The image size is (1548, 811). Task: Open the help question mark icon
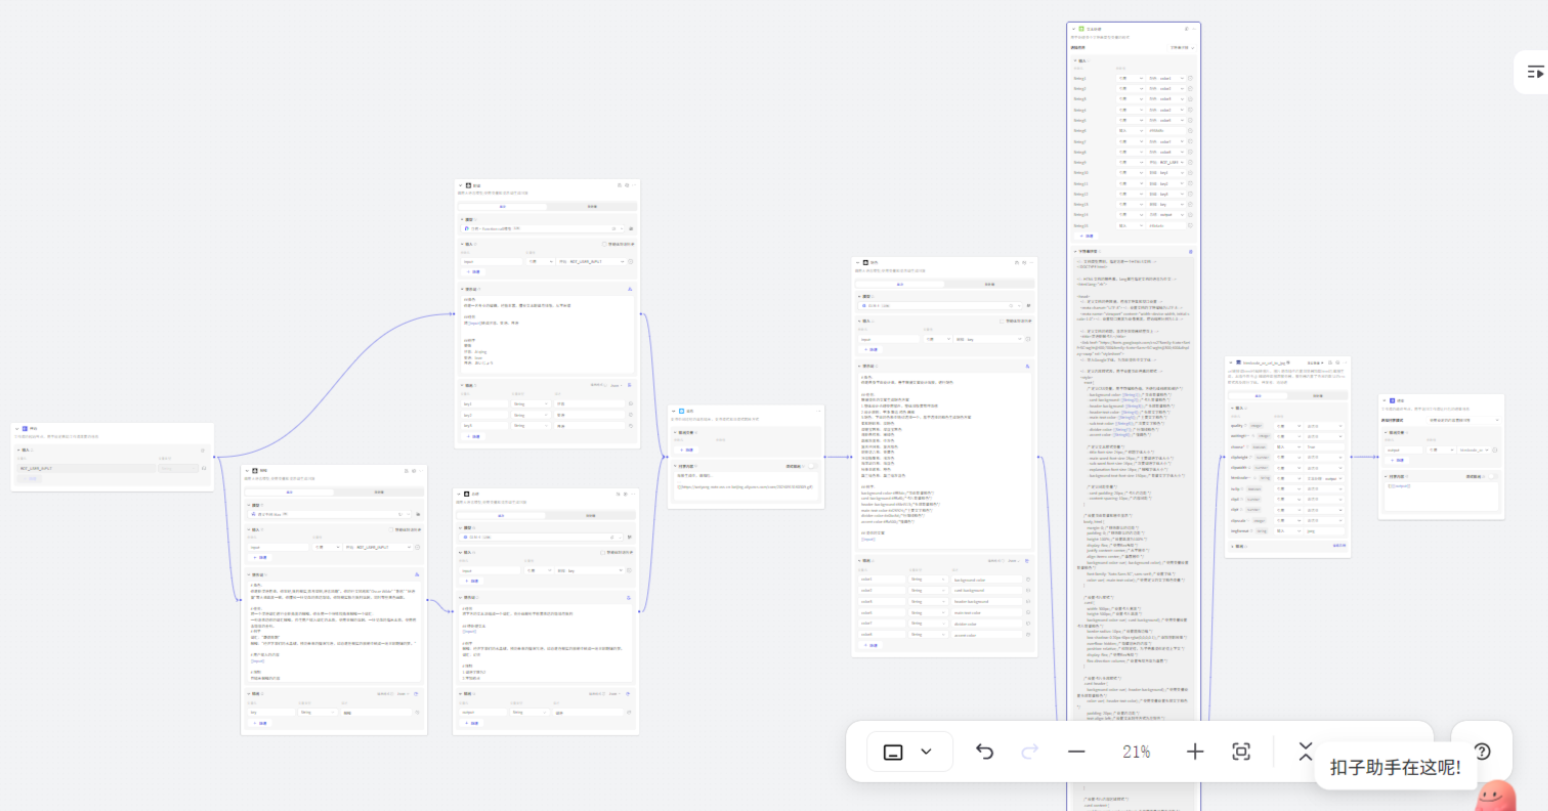[x=1482, y=751]
